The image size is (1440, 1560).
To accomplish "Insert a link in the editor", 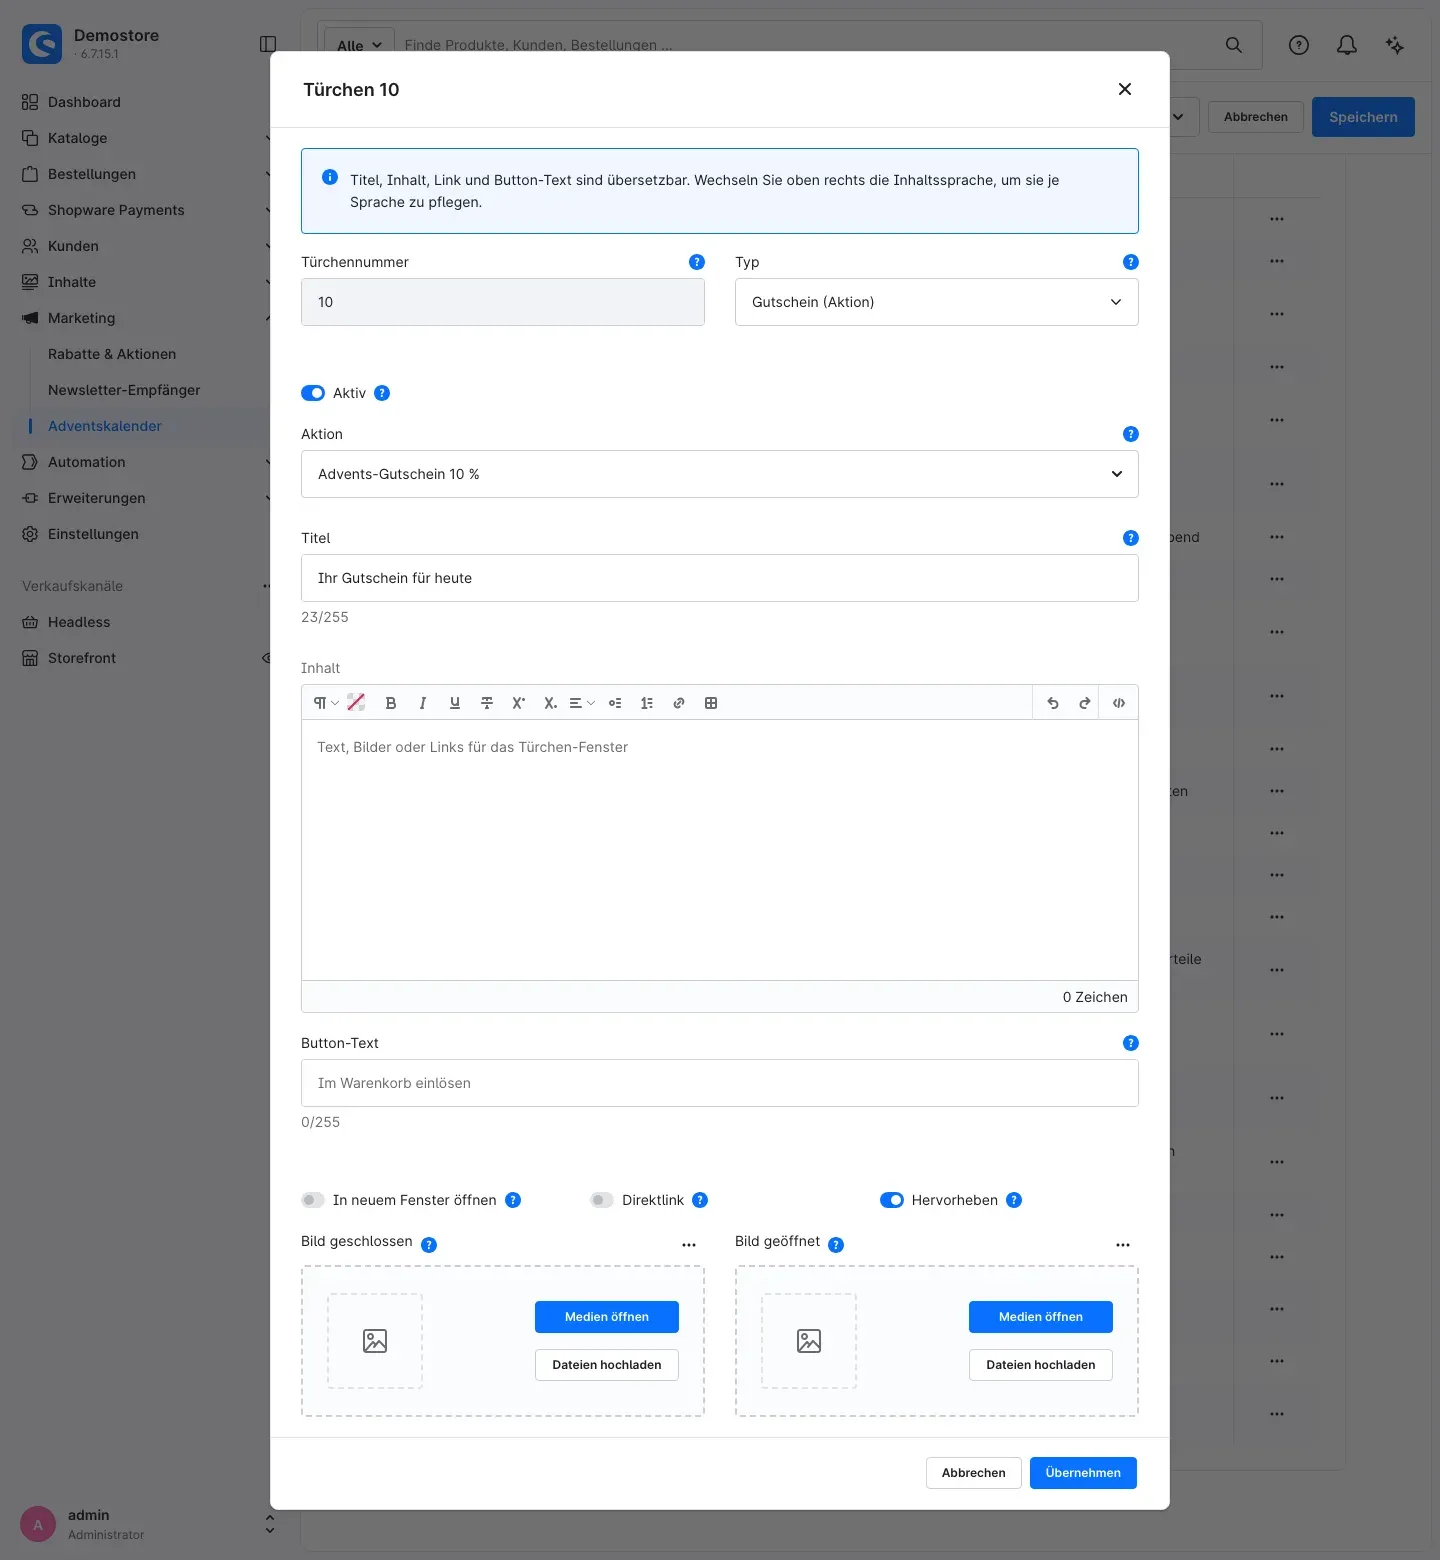I will [679, 703].
